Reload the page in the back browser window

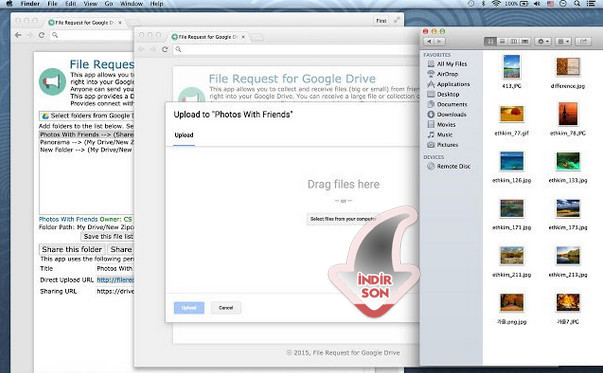pyautogui.click(x=42, y=35)
